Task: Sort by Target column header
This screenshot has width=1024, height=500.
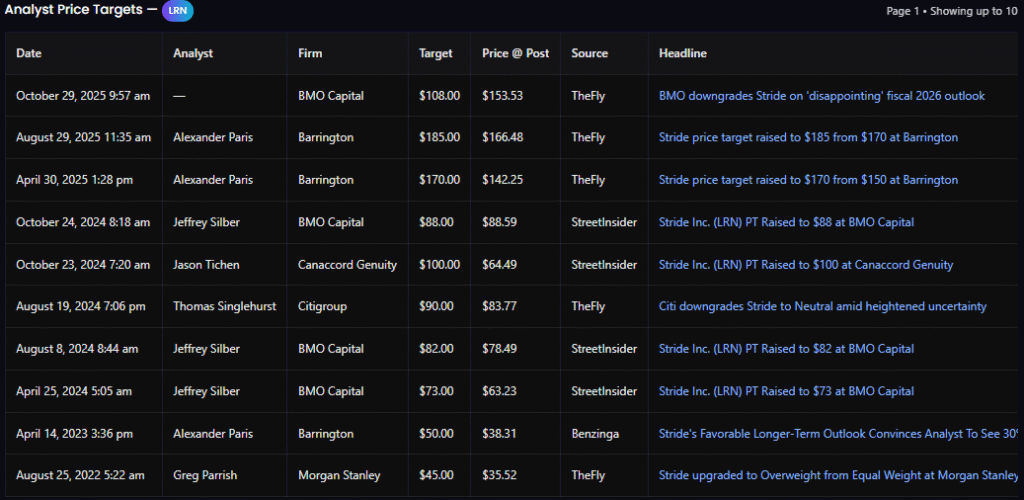Action: [436, 53]
